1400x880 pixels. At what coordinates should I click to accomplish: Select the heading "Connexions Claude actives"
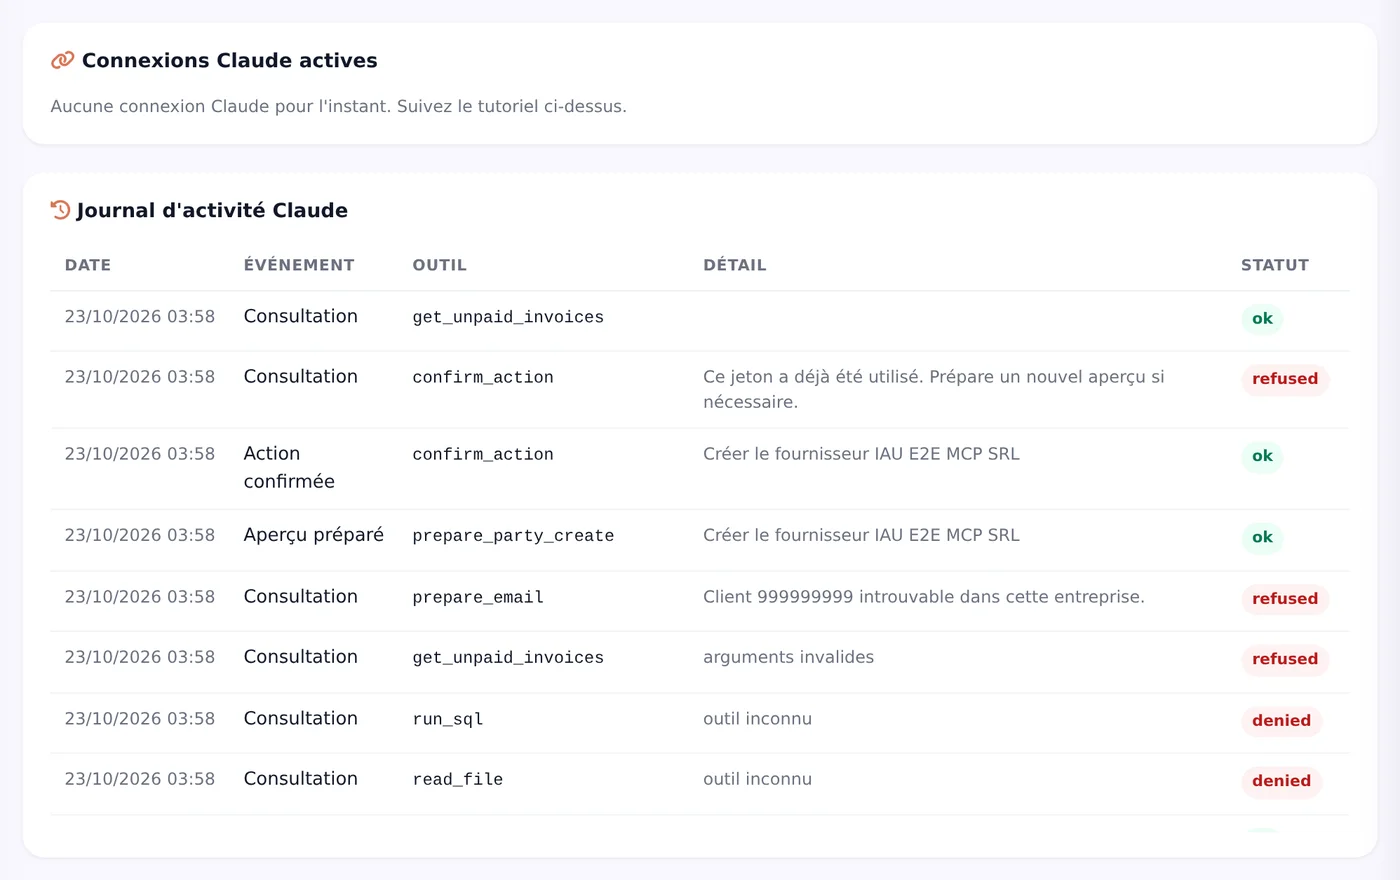(x=230, y=60)
